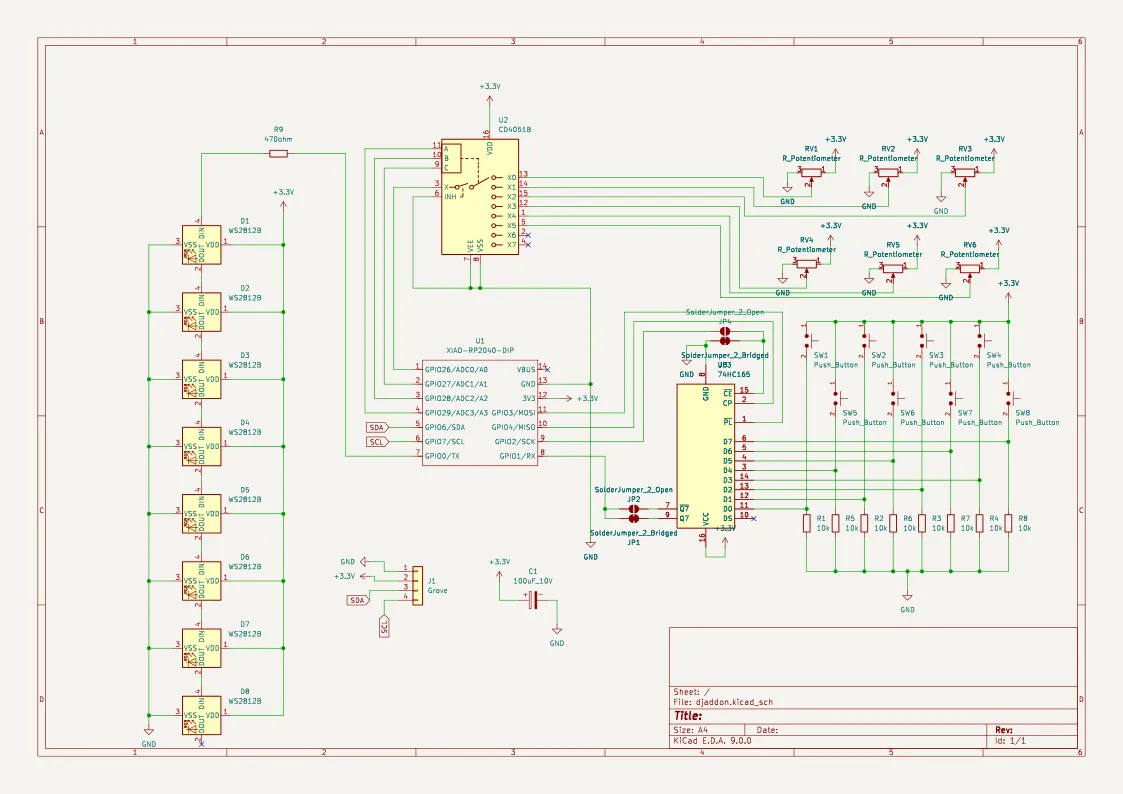Select the C1 capacitor symbol
Screen dimensions: 1123x794
coord(533,600)
